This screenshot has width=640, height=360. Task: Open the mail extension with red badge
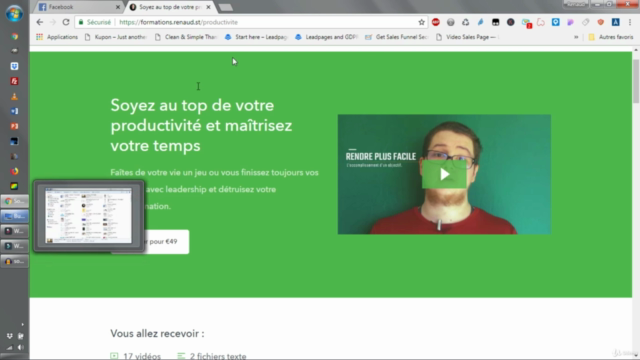tap(526, 23)
